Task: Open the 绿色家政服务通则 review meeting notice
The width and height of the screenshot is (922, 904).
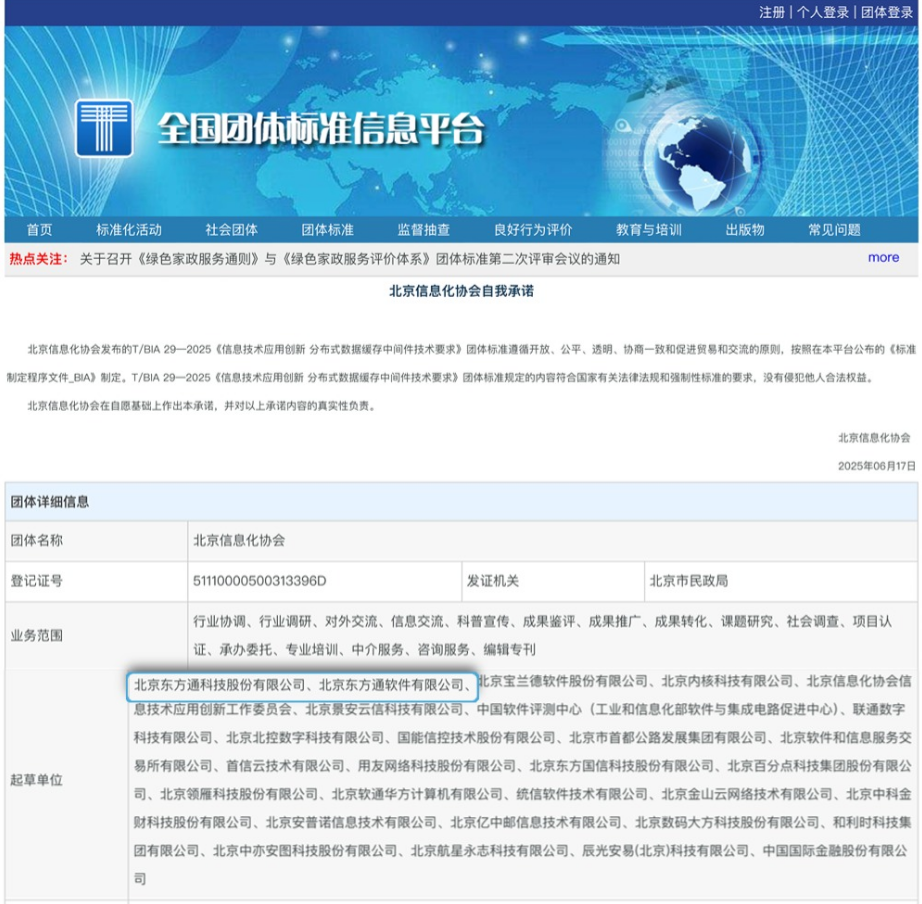Action: [350, 259]
